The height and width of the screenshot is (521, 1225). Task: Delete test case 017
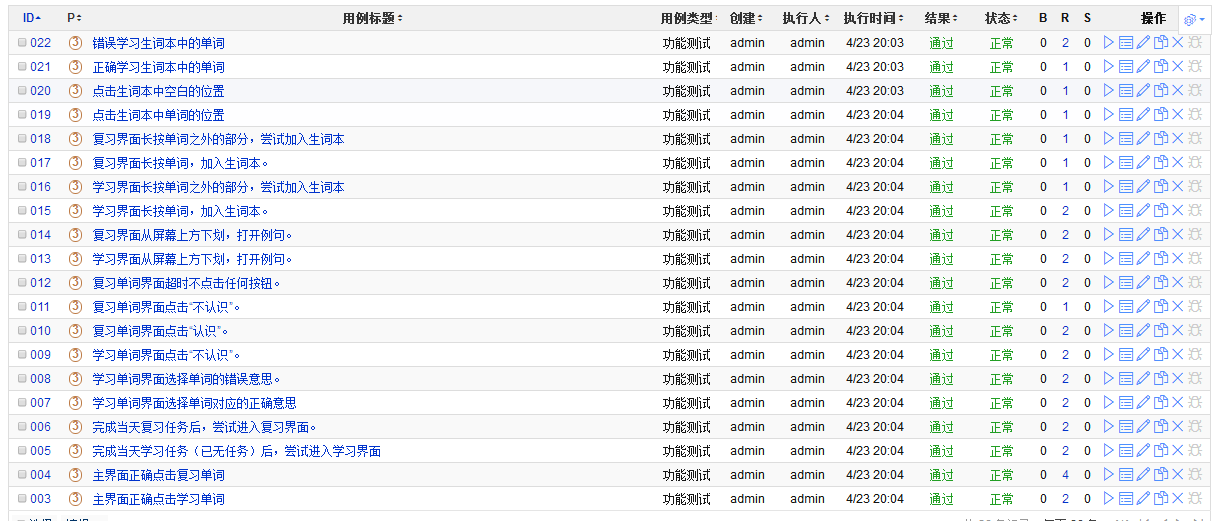(1177, 163)
